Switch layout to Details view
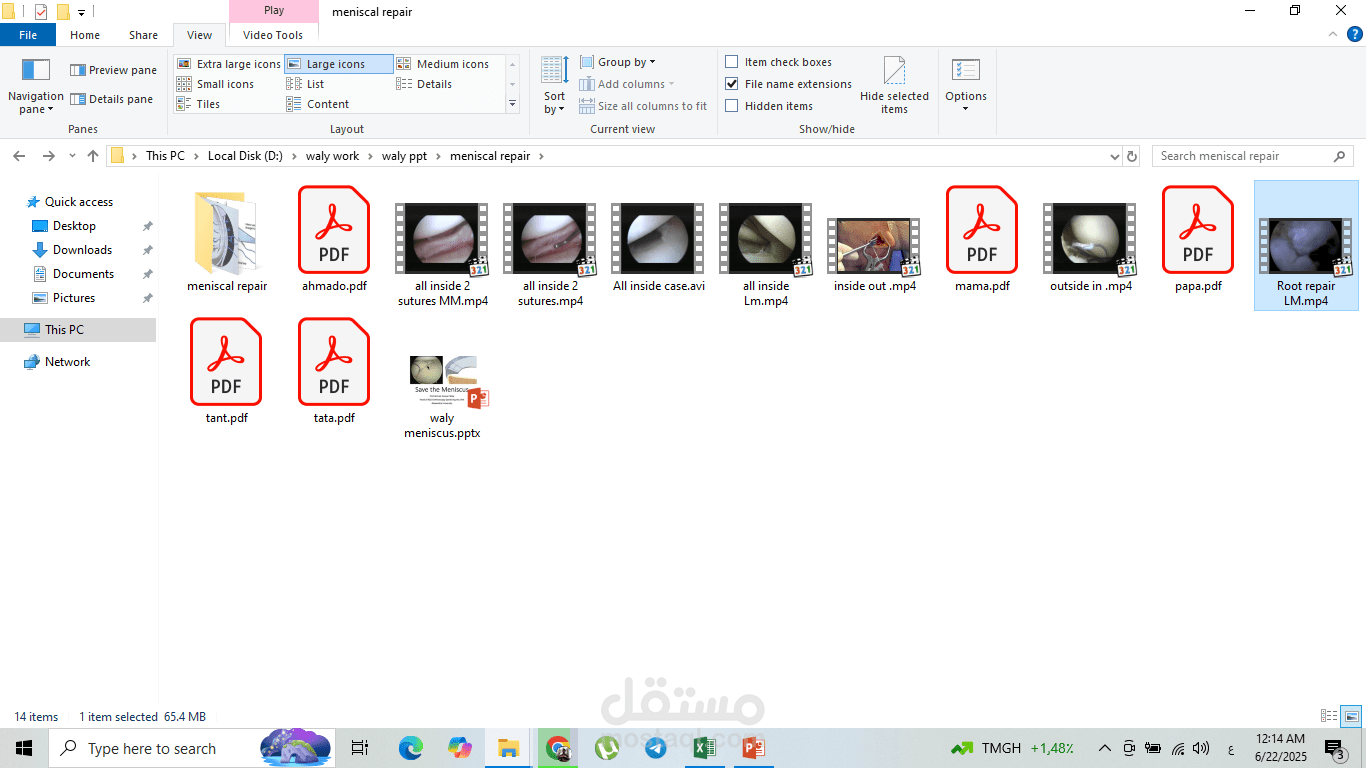Image resolution: width=1366 pixels, height=768 pixels. coord(424,84)
